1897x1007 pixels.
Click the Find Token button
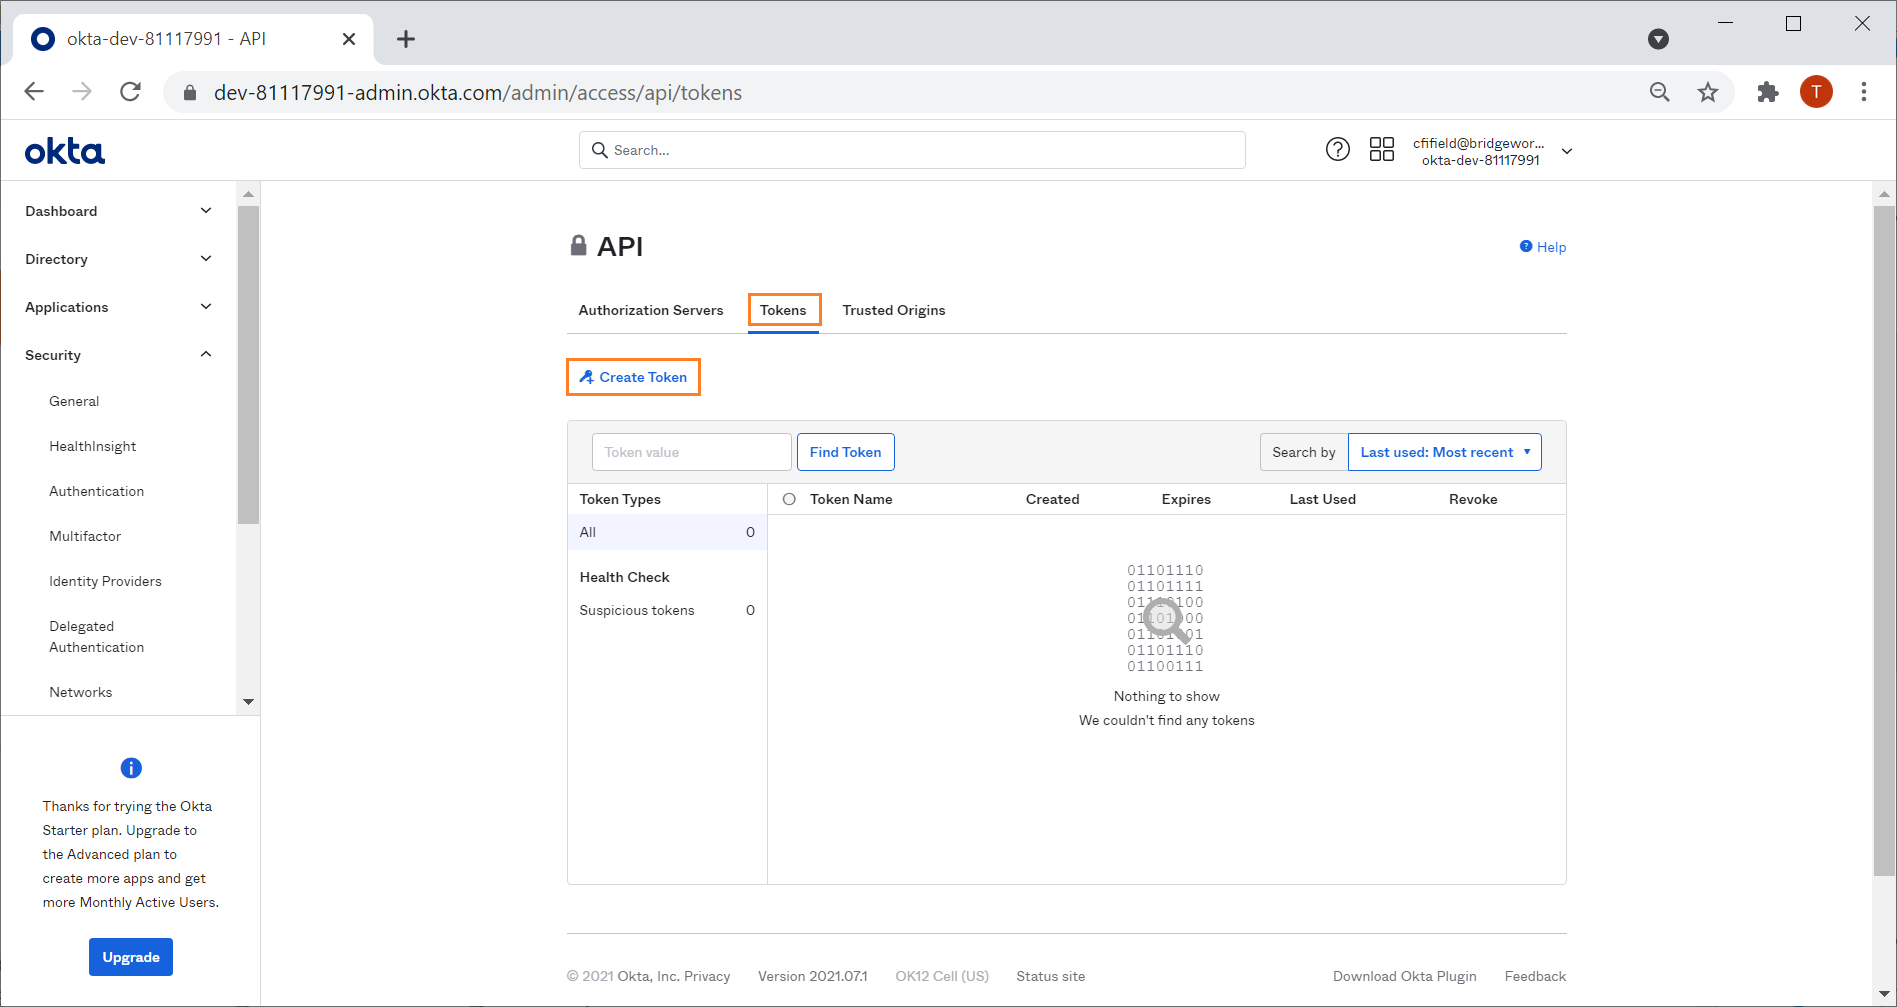point(845,452)
